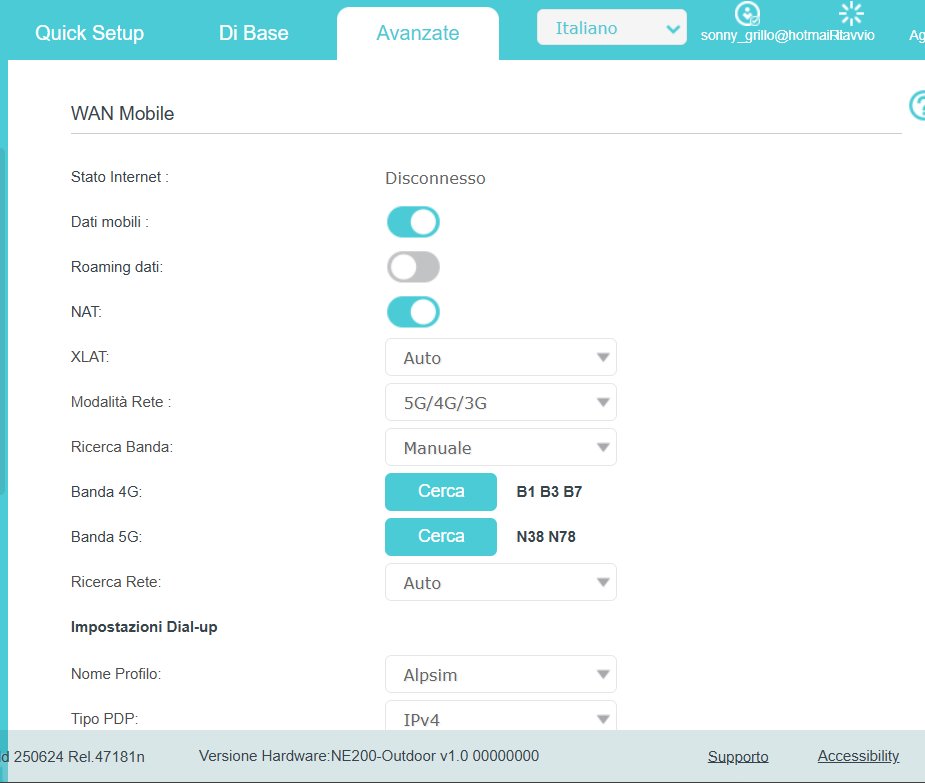
Task: Switch to the Quick Setup tab
Action: (x=89, y=33)
